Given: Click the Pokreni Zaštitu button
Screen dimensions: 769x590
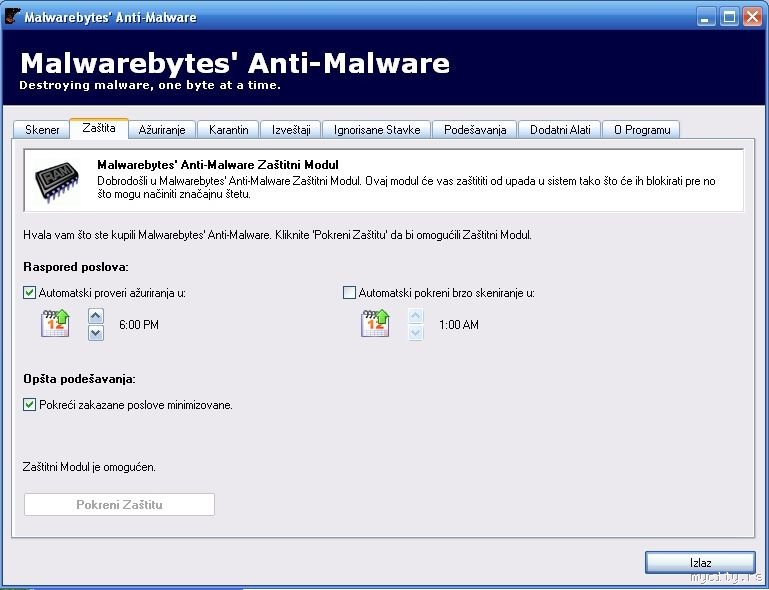Looking at the screenshot, I should click(119, 505).
